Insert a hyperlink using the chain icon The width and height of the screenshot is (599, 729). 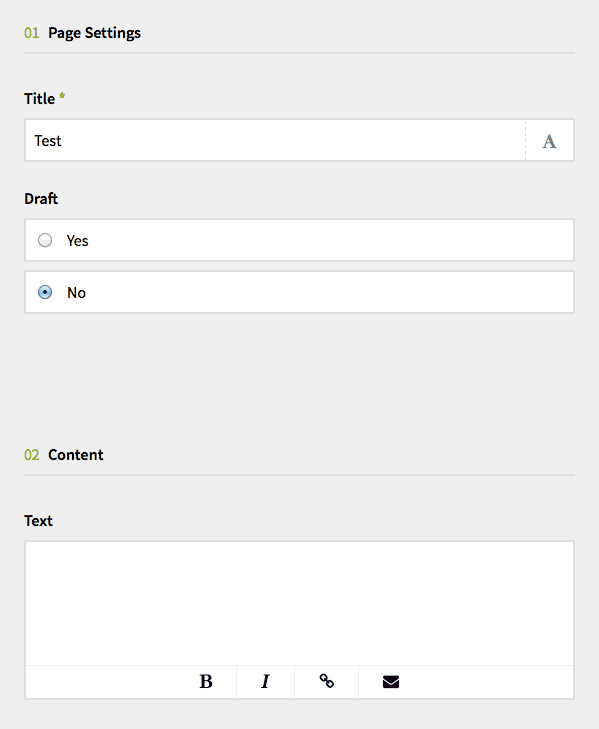coord(326,682)
